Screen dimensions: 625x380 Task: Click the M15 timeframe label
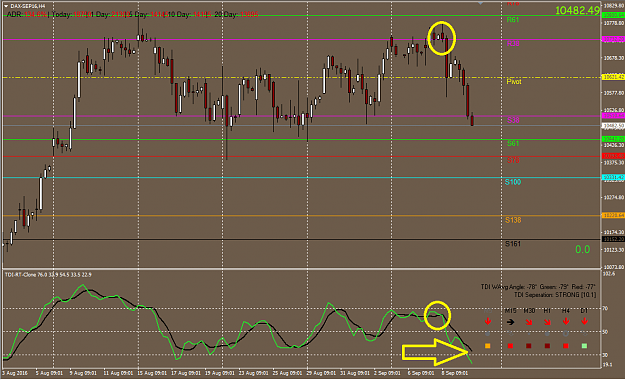510,311
